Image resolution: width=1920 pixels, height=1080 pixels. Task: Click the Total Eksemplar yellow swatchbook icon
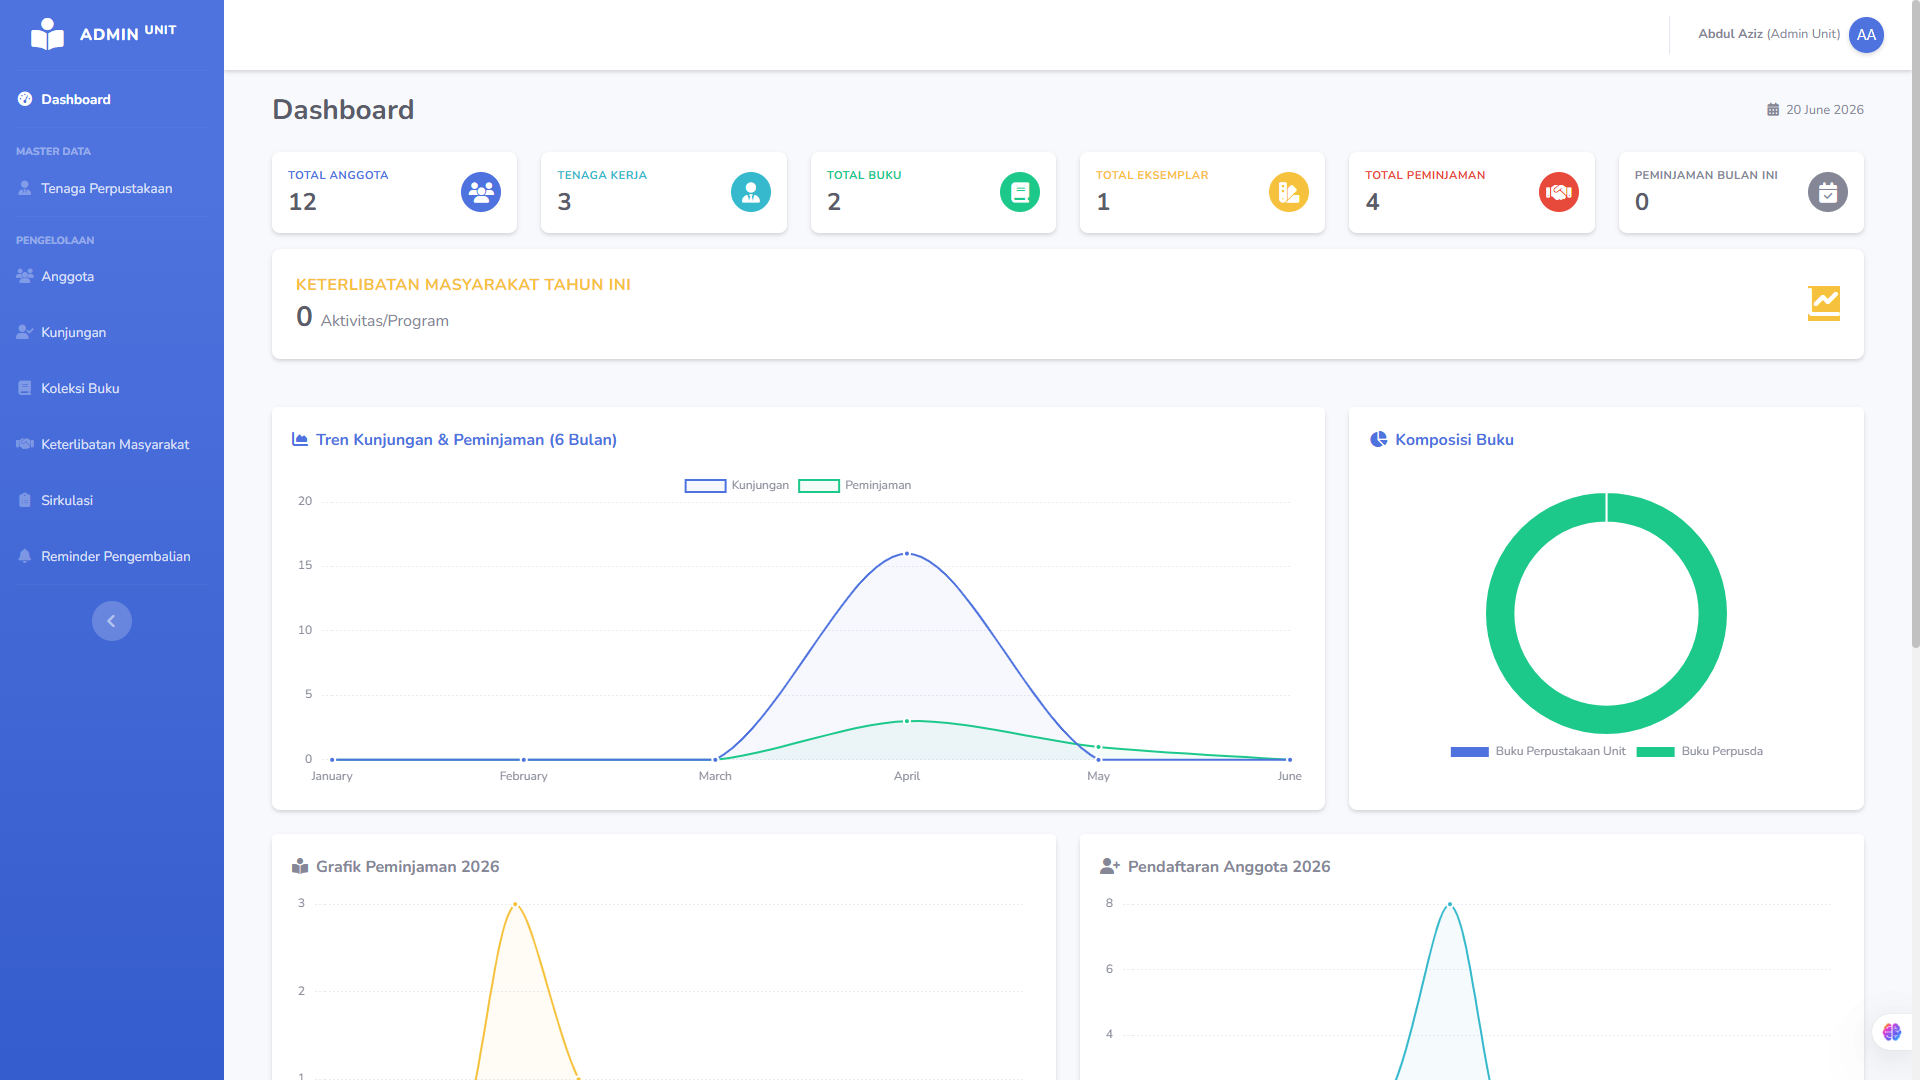[1289, 192]
